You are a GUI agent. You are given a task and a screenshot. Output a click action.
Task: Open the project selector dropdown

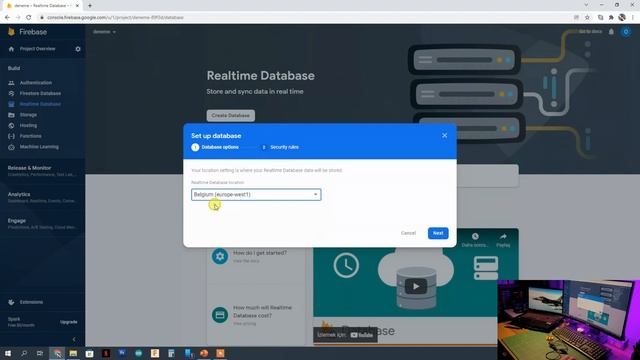pos(104,32)
